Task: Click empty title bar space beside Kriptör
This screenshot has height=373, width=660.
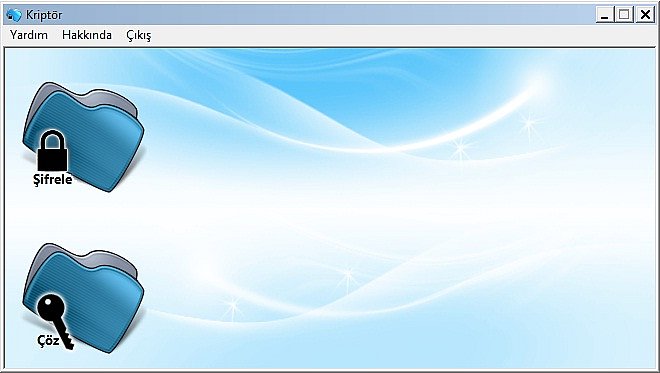Action: pyautogui.click(x=328, y=15)
